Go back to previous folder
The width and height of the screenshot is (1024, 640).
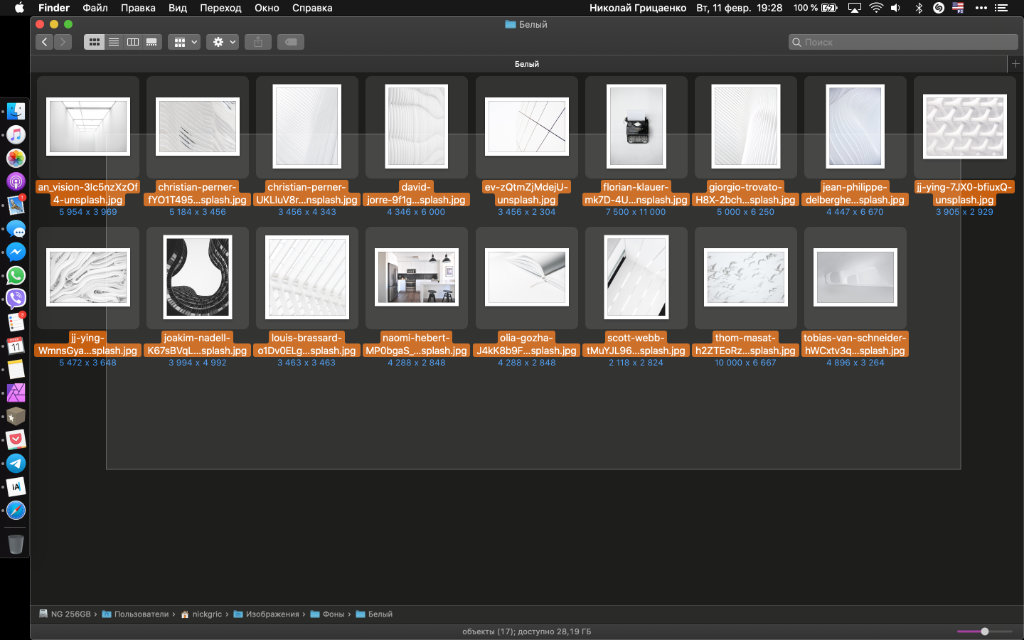click(x=45, y=42)
